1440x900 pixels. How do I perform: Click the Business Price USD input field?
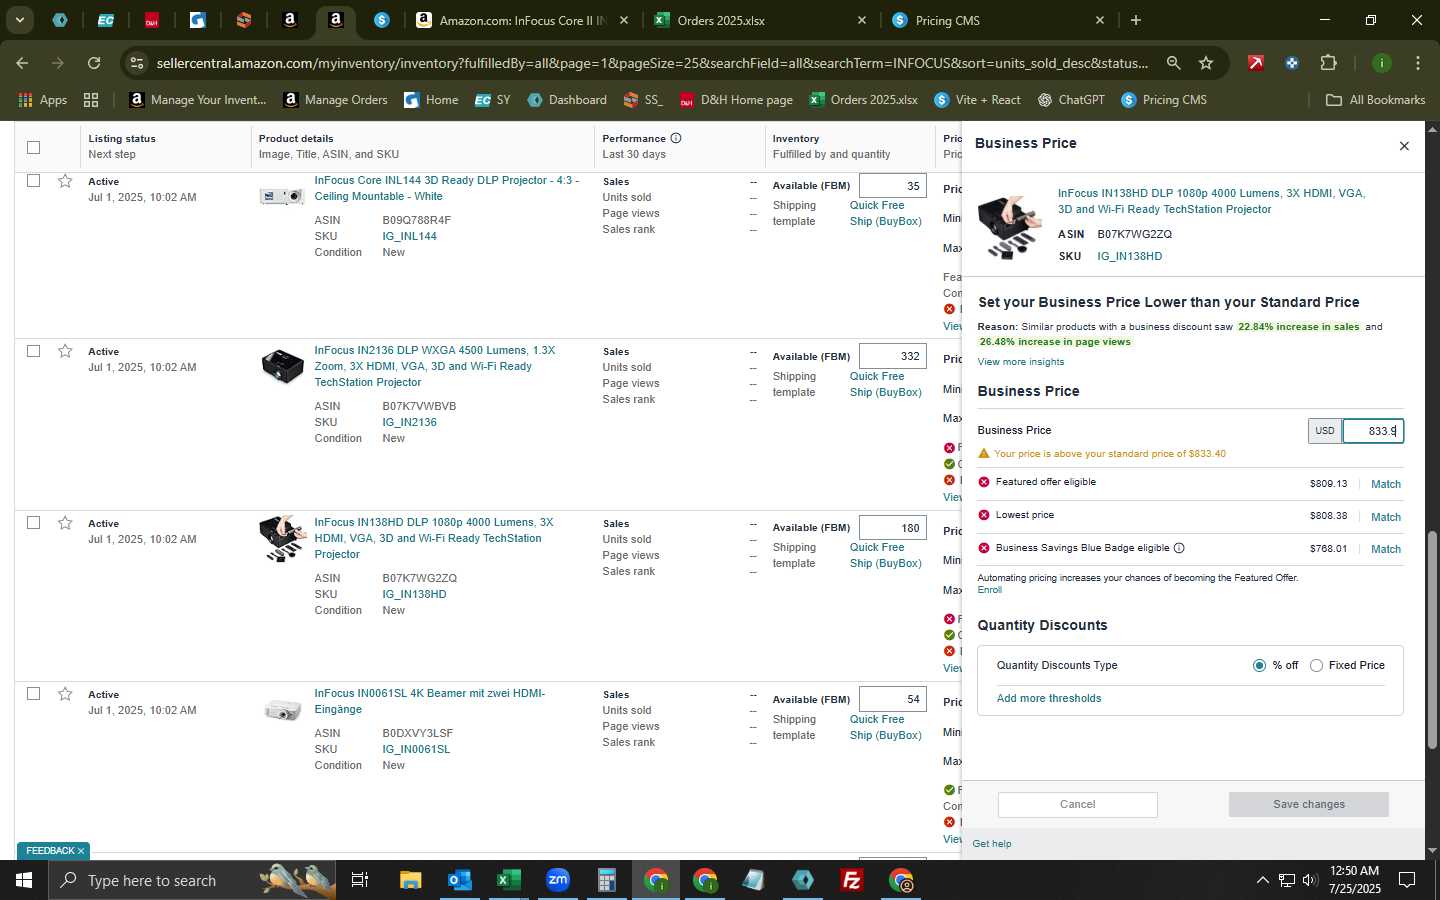click(1372, 431)
